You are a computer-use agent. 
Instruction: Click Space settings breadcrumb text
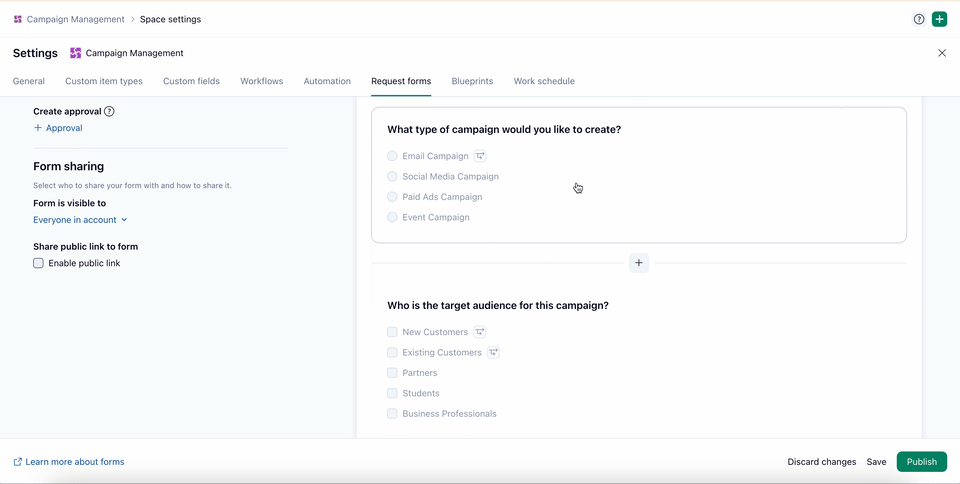point(170,19)
